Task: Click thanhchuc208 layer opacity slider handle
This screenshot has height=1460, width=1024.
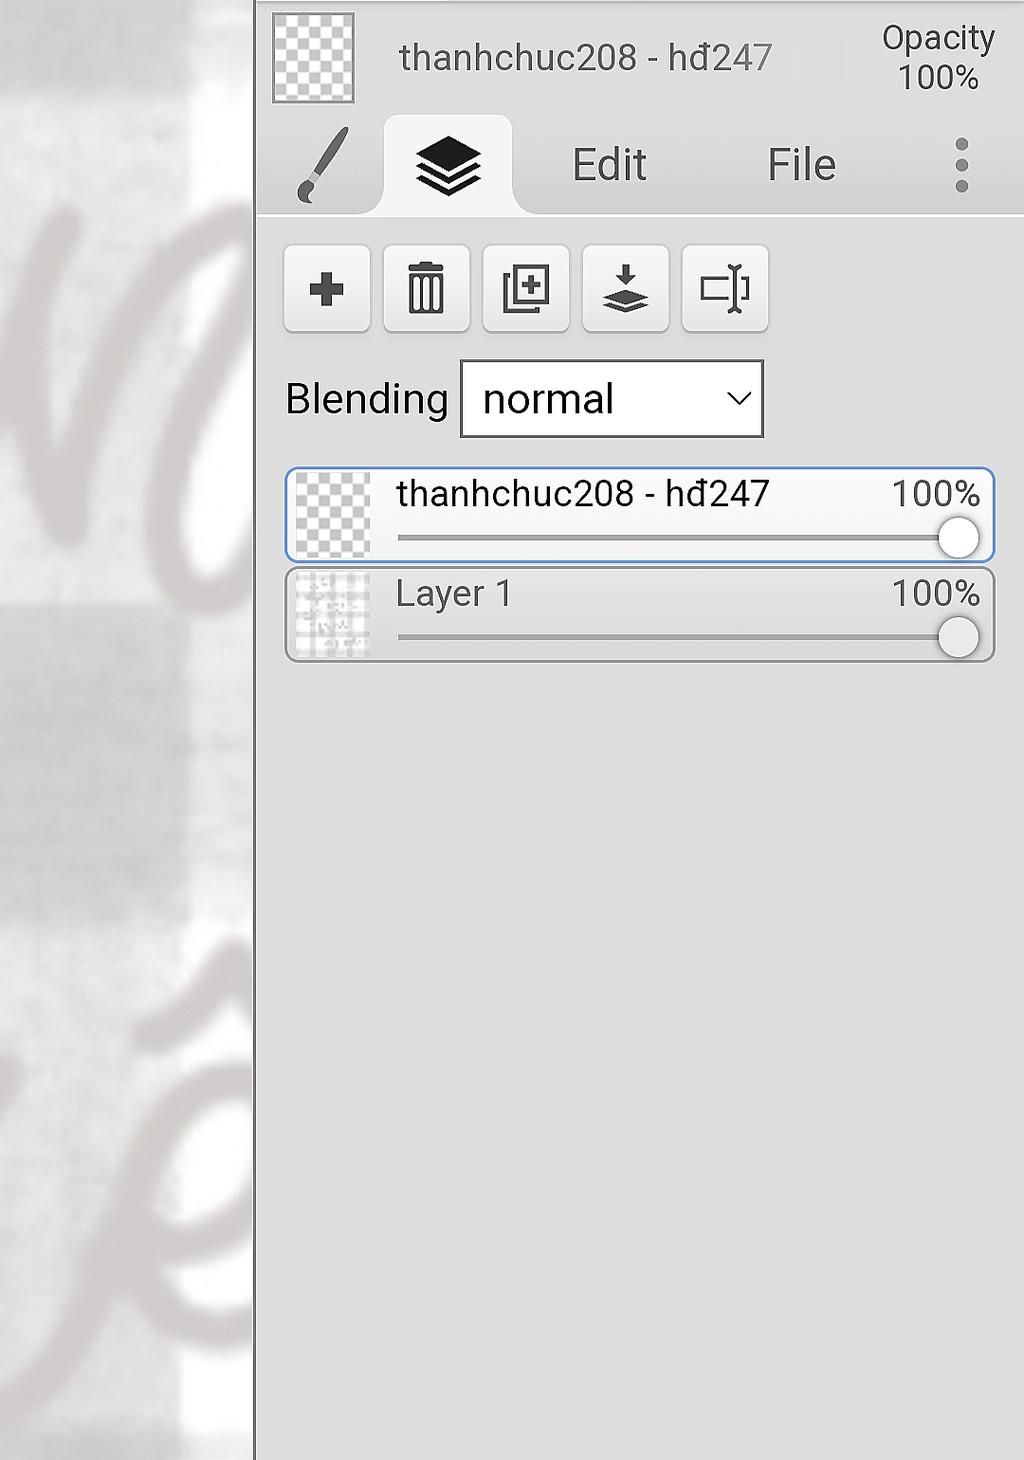Action: pyautogui.click(x=958, y=538)
